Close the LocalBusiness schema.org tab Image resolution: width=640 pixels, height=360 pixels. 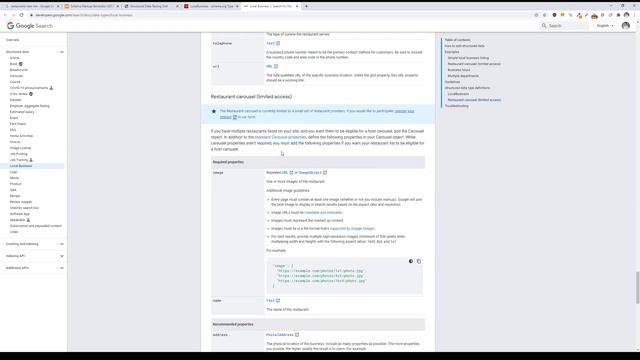click(x=237, y=6)
